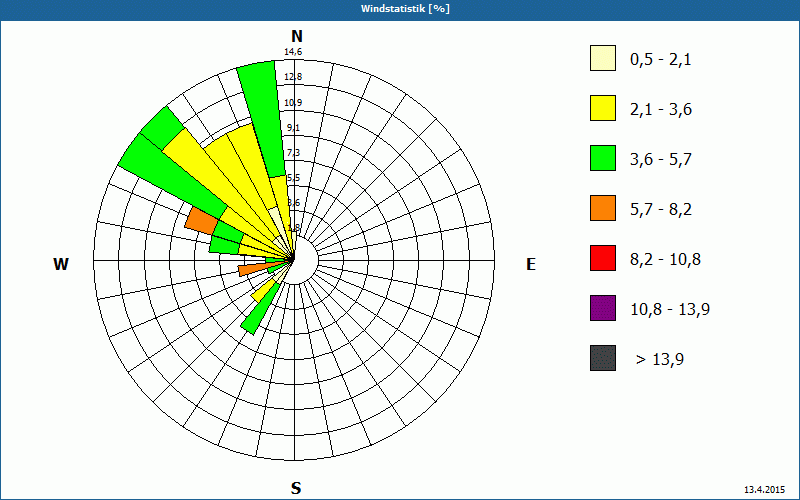Click the 14,6 axis scale value

tap(293, 52)
